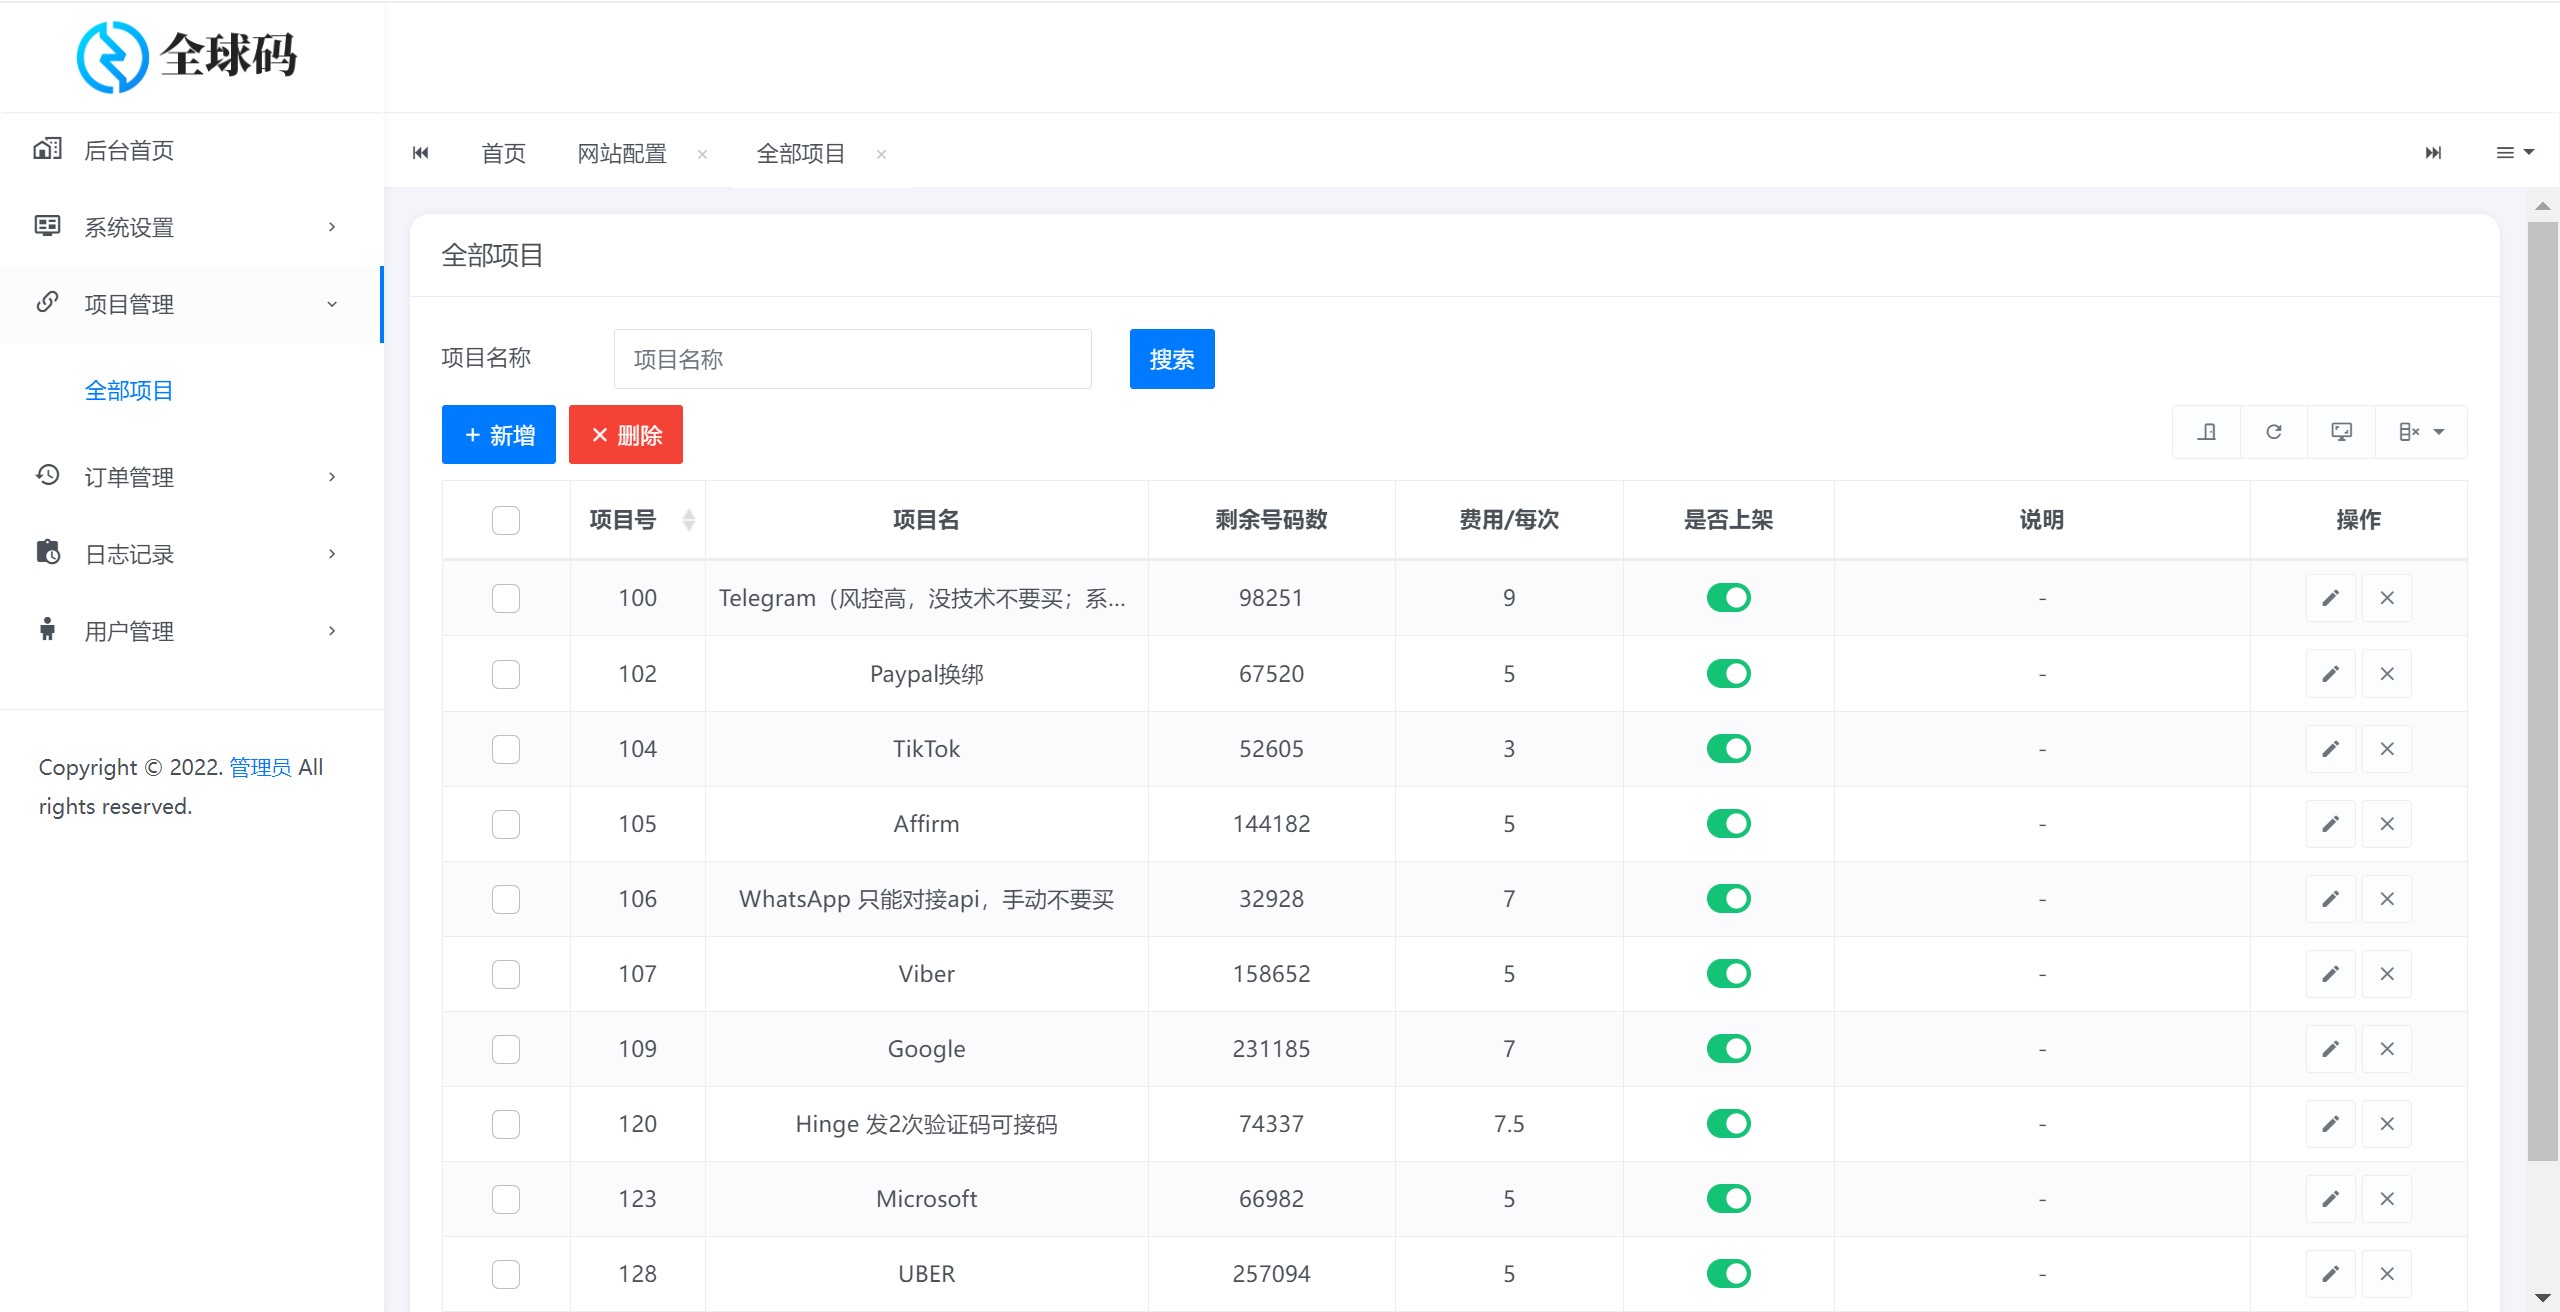Image resolution: width=2560 pixels, height=1312 pixels.
Task: Click the 系统设置 sidebar icon
Action: [x=47, y=226]
